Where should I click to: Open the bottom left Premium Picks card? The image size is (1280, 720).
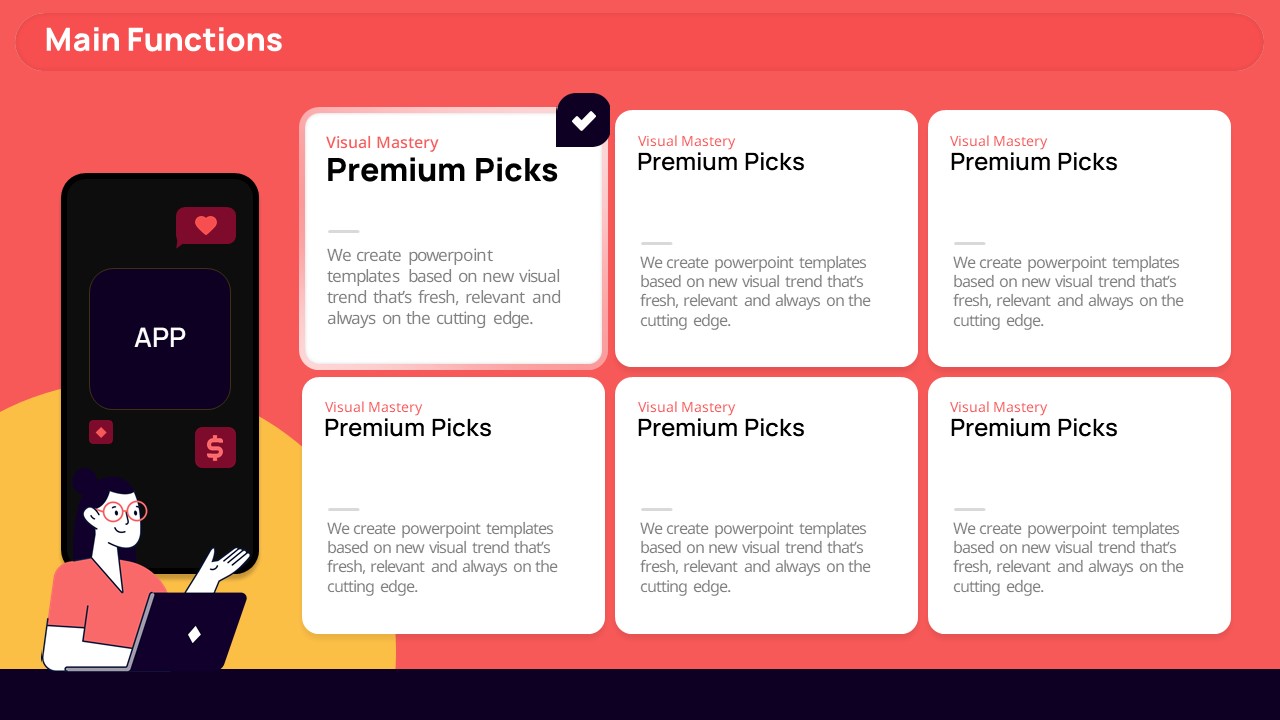pos(453,505)
